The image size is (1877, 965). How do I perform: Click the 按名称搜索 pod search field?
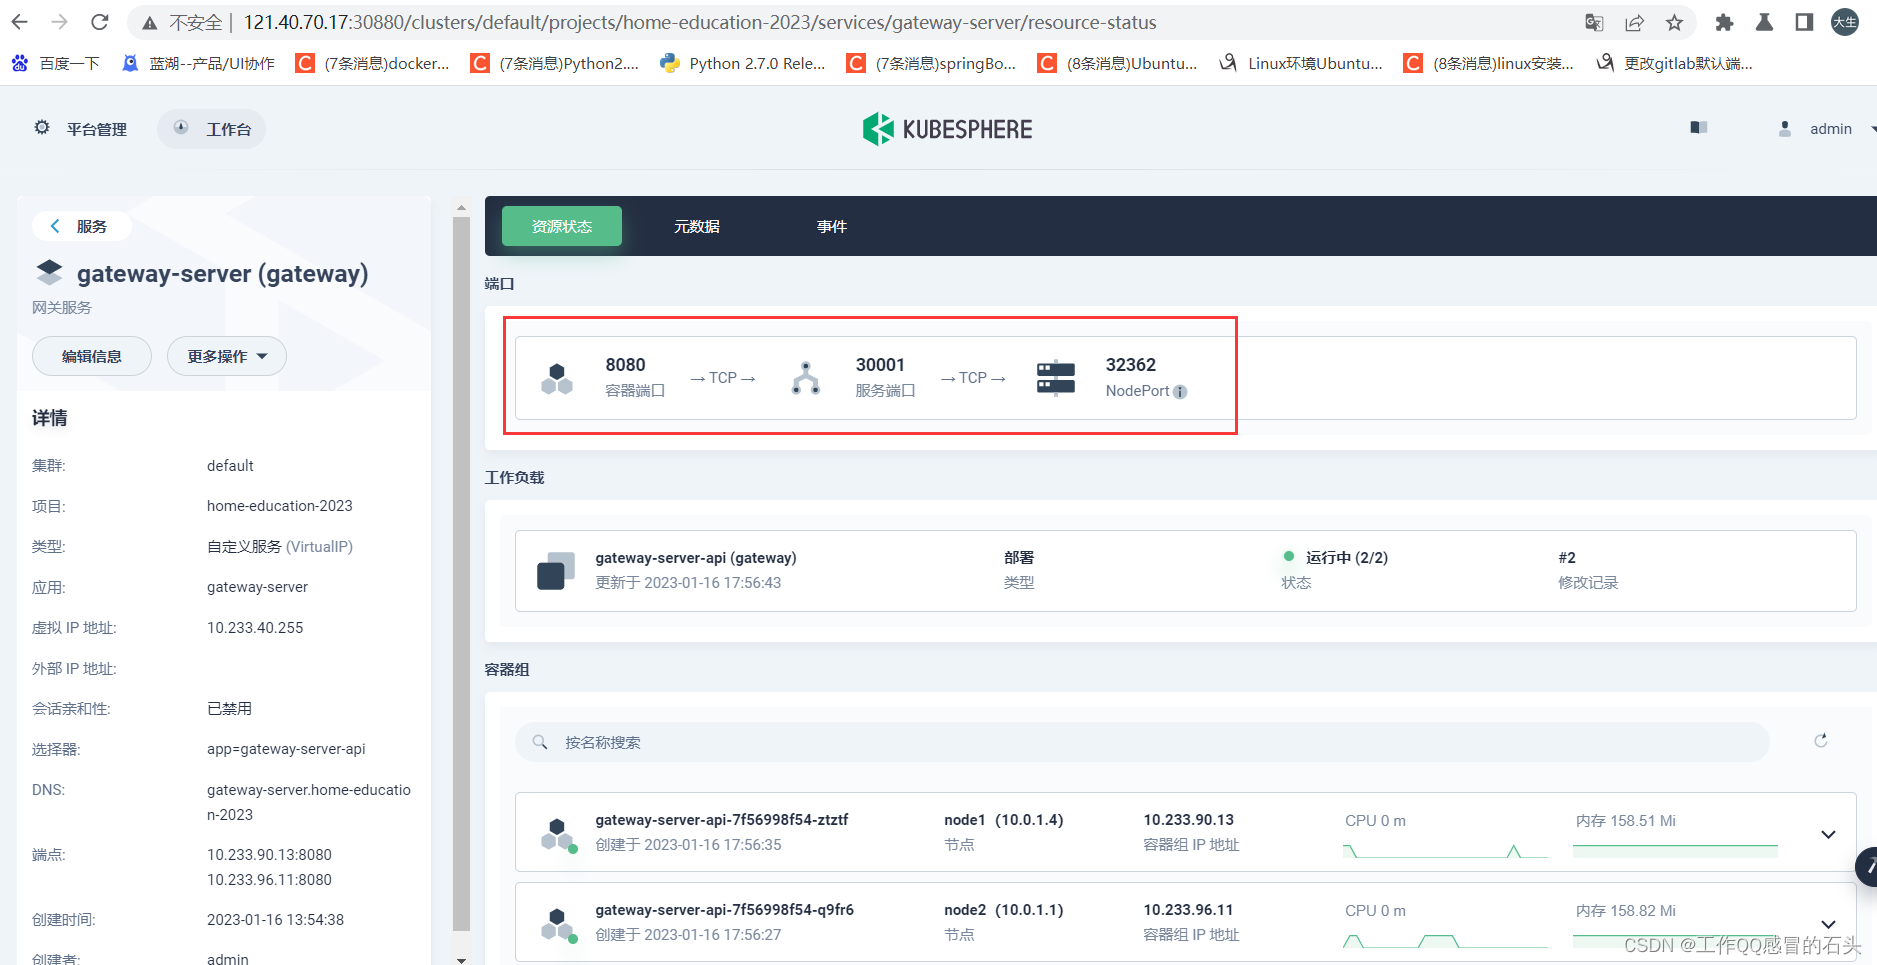click(1142, 742)
